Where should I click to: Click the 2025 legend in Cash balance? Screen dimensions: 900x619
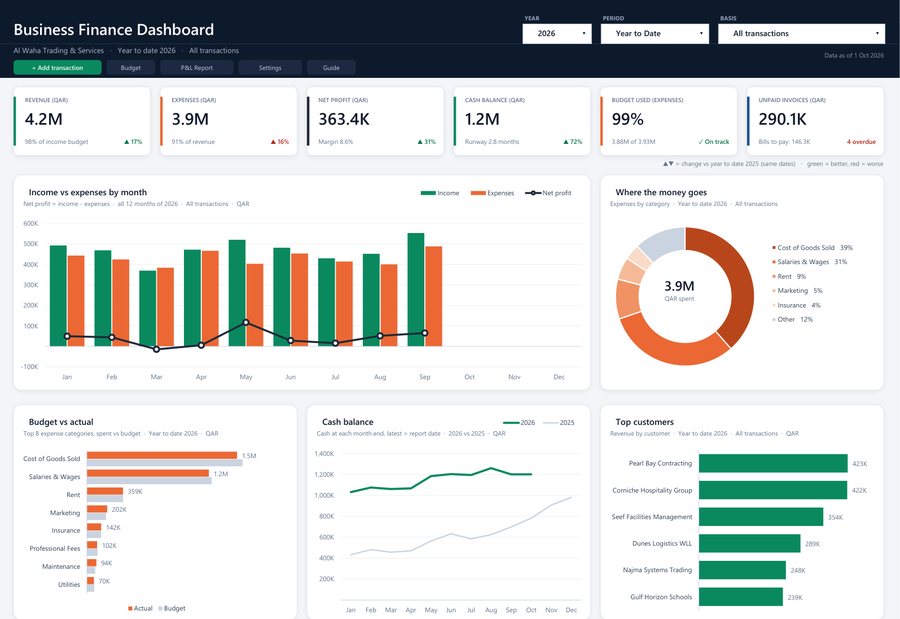[x=558, y=423]
